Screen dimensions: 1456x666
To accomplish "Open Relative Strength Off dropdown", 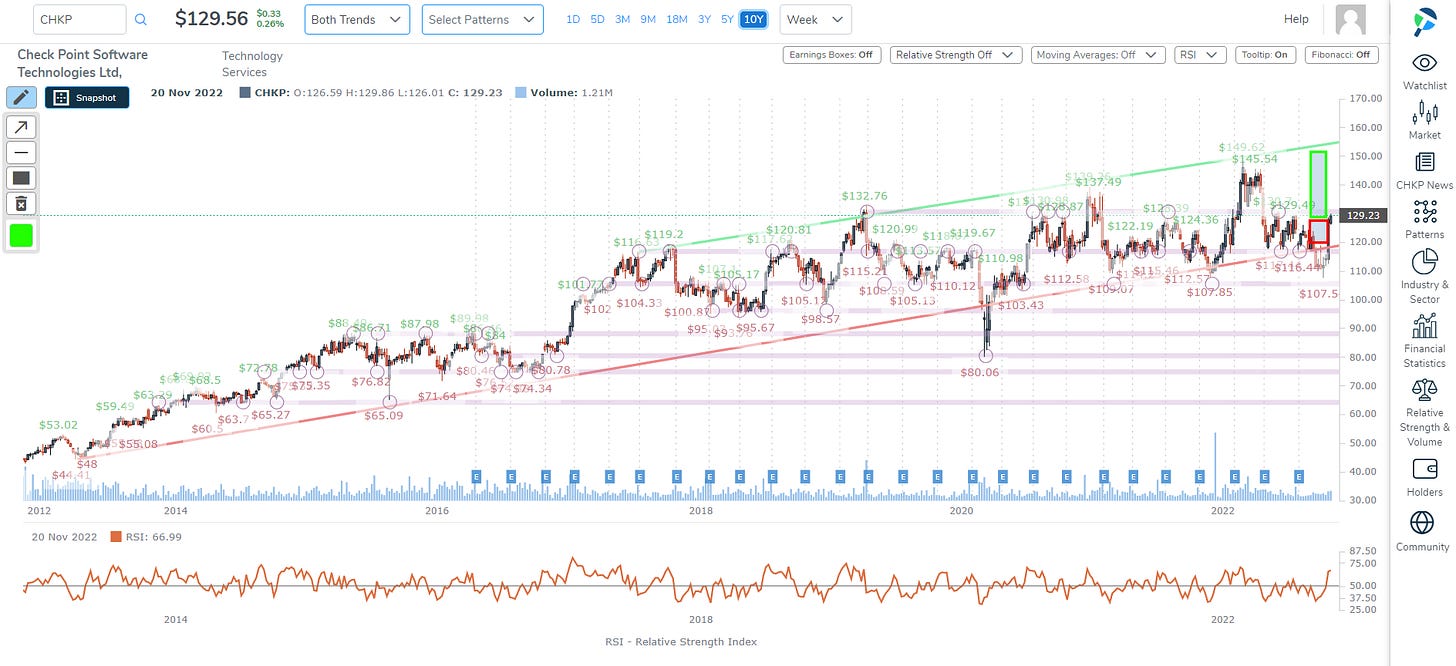I will (x=956, y=55).
